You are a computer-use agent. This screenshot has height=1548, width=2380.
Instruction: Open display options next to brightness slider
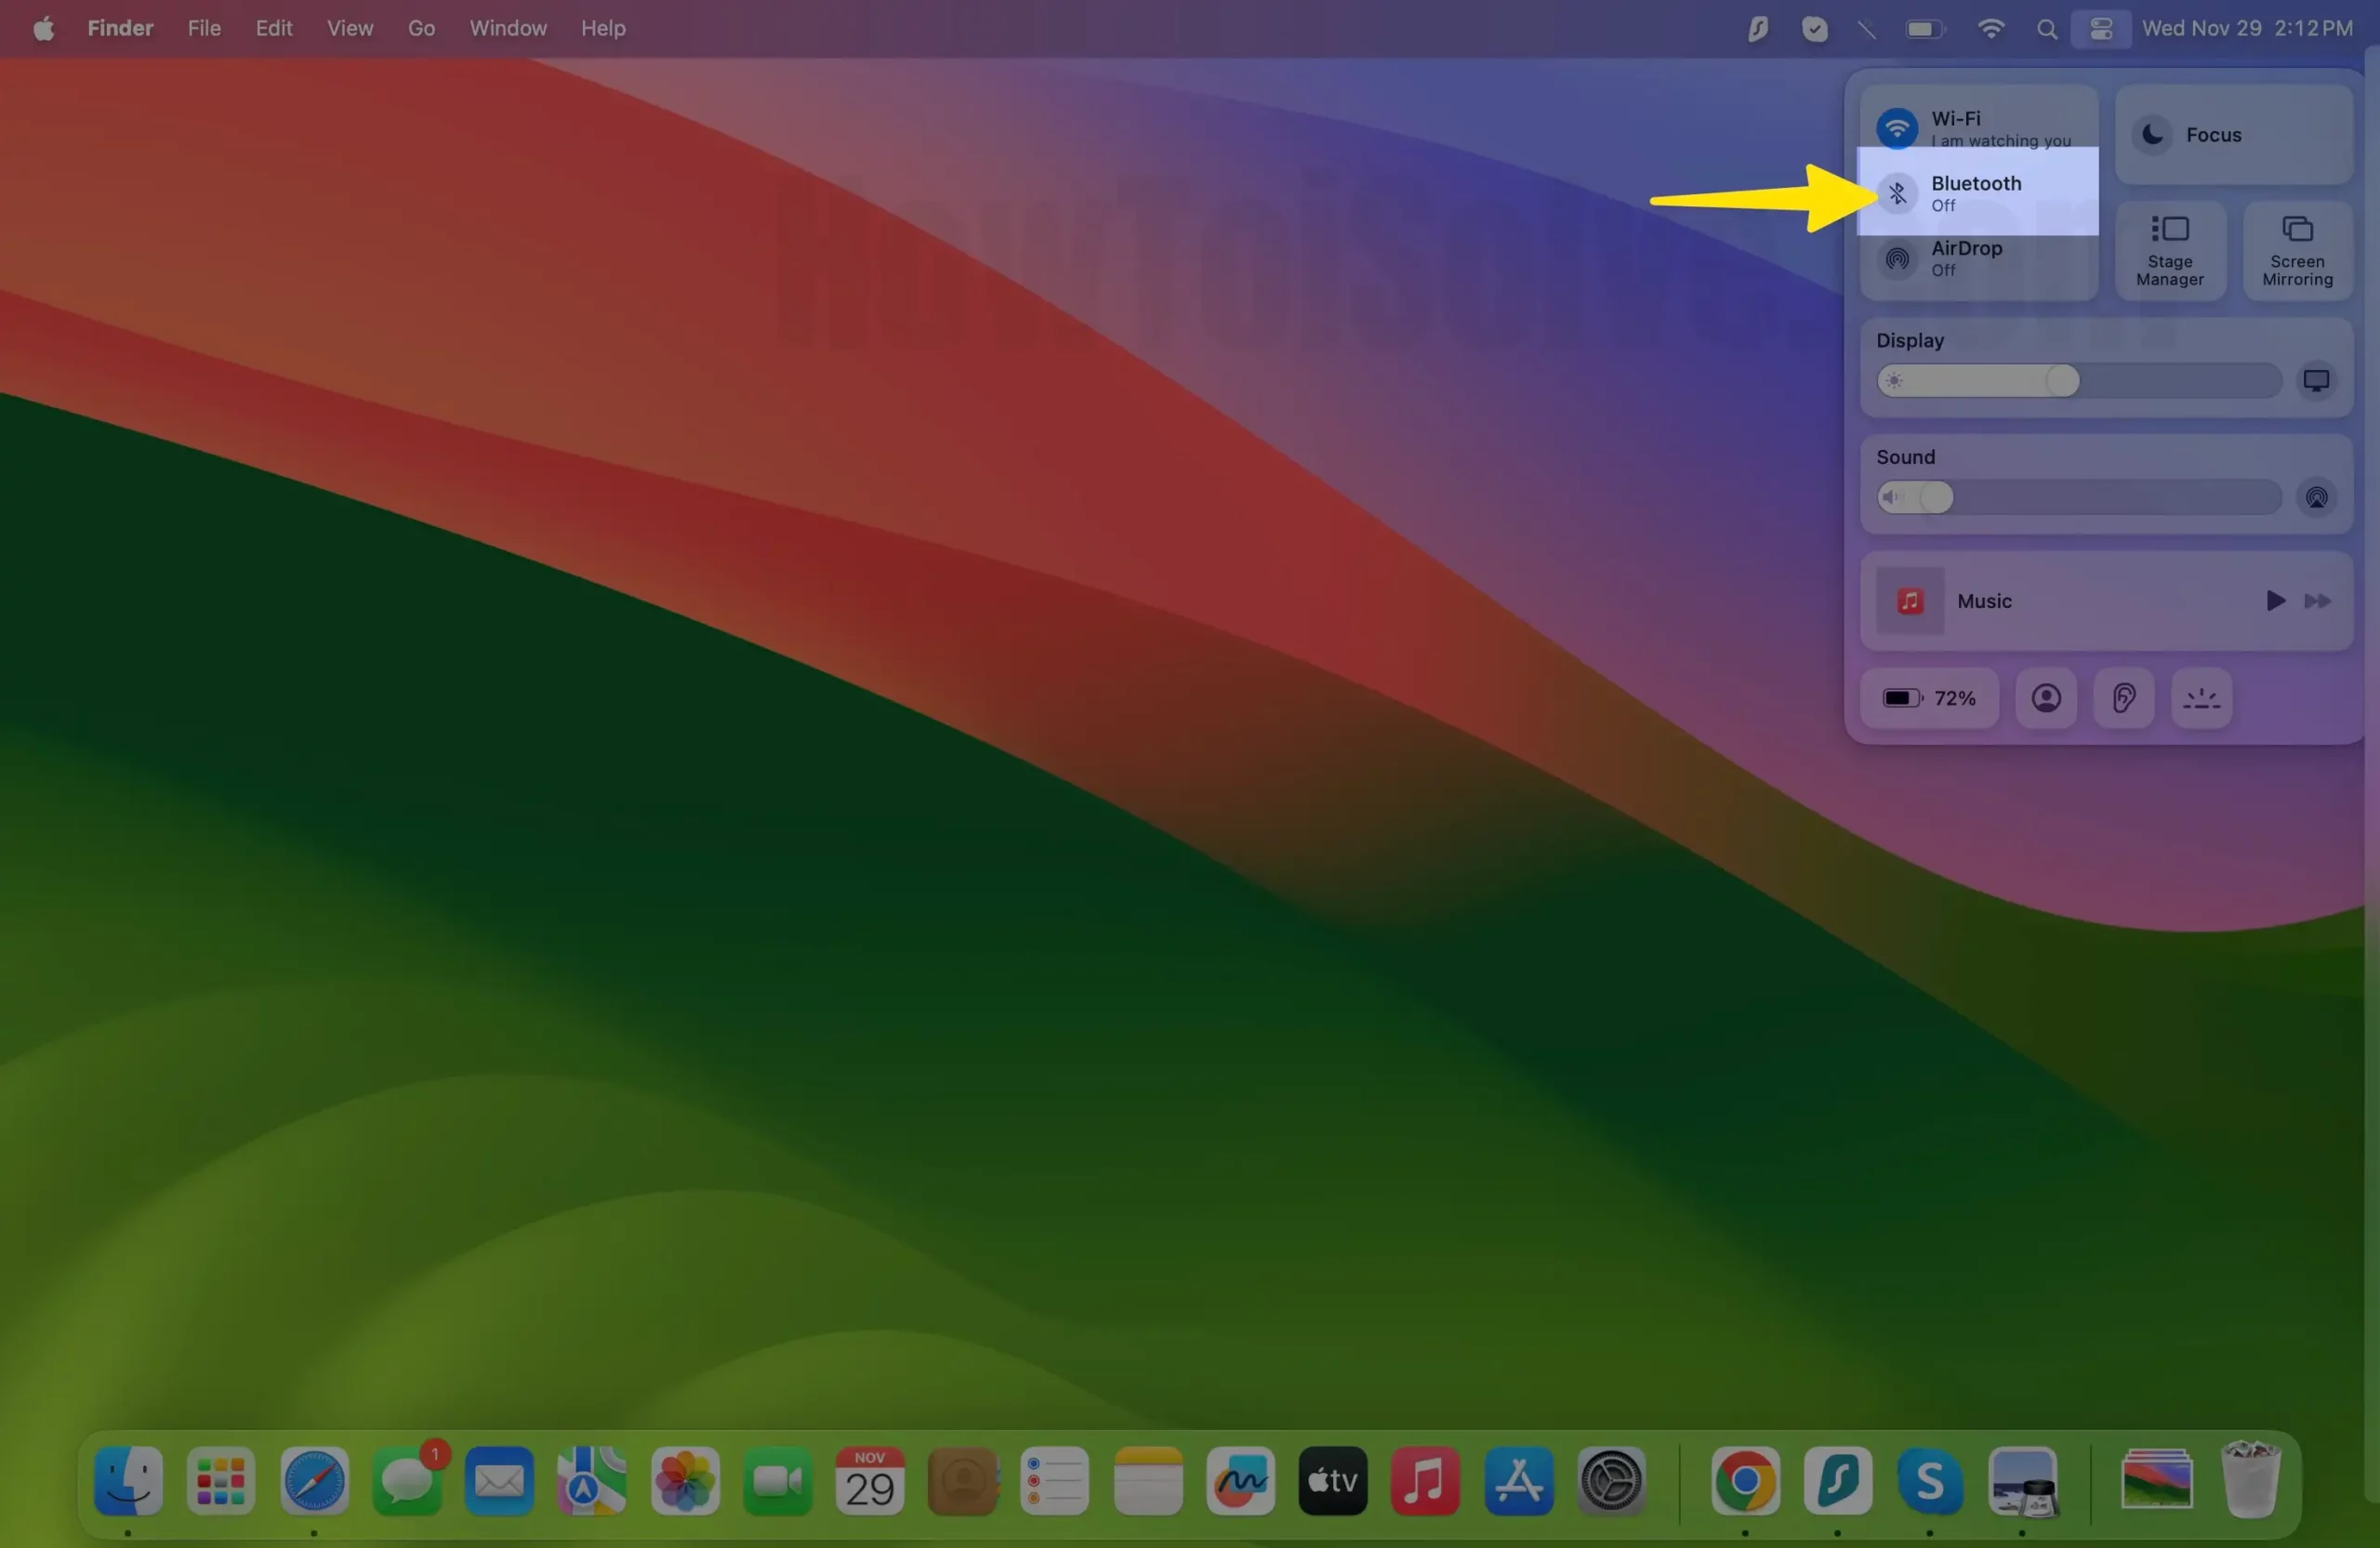(2316, 381)
